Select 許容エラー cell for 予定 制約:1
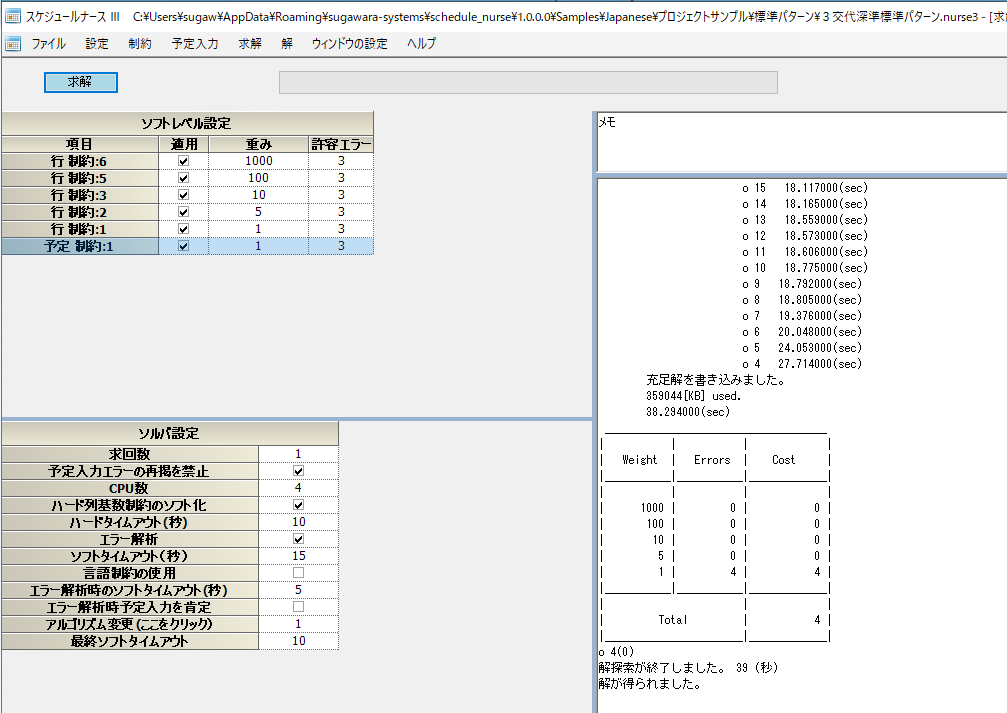 pyautogui.click(x=341, y=246)
